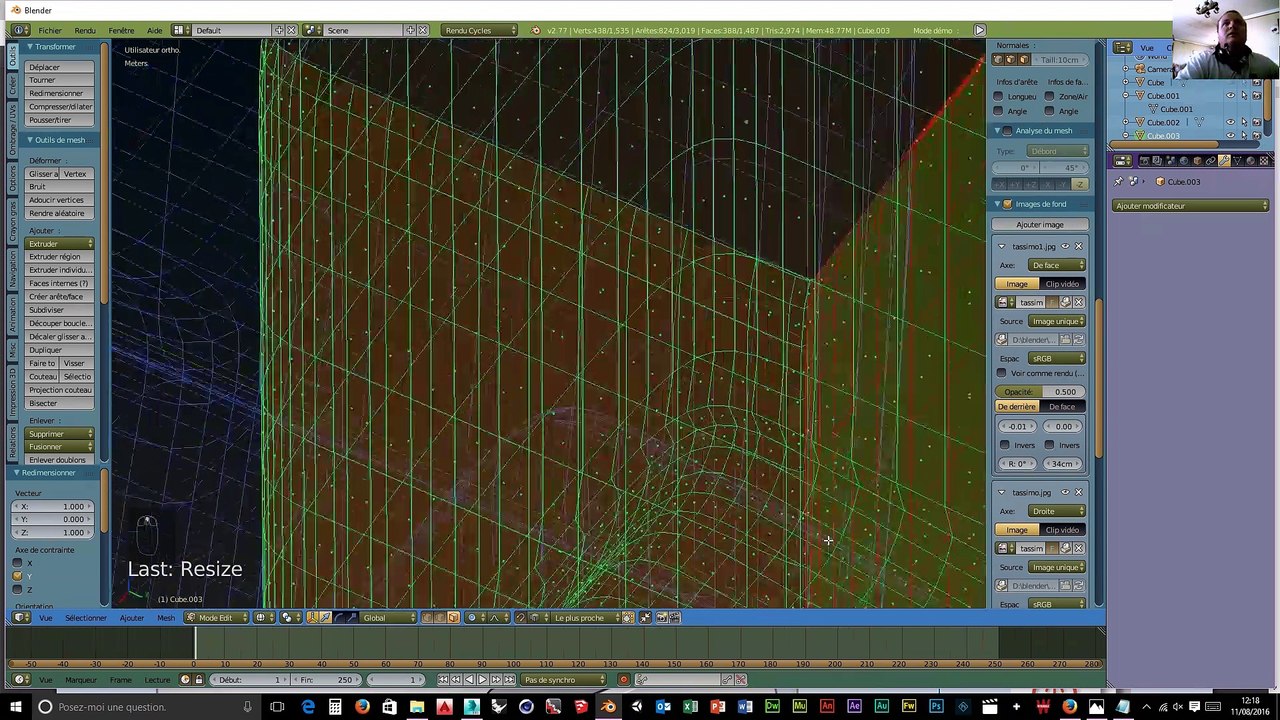Toggle the Images de fond checkbox
The image size is (1280, 720).
pos(1008,204)
